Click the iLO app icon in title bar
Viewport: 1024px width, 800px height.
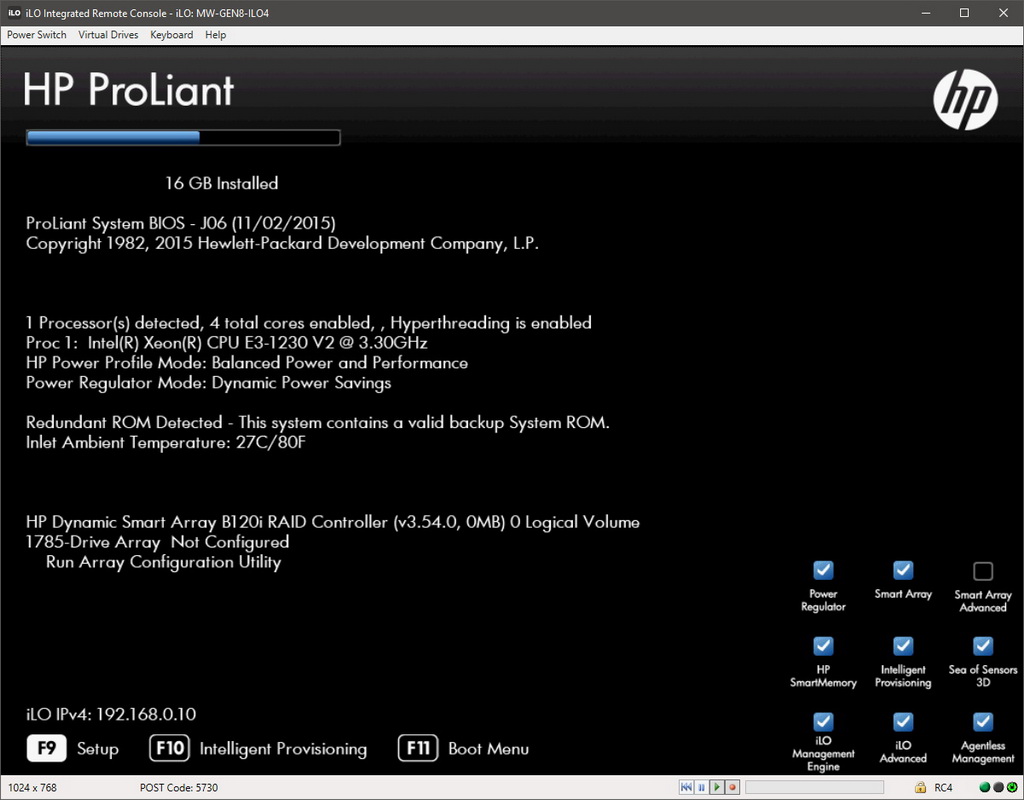14,13
